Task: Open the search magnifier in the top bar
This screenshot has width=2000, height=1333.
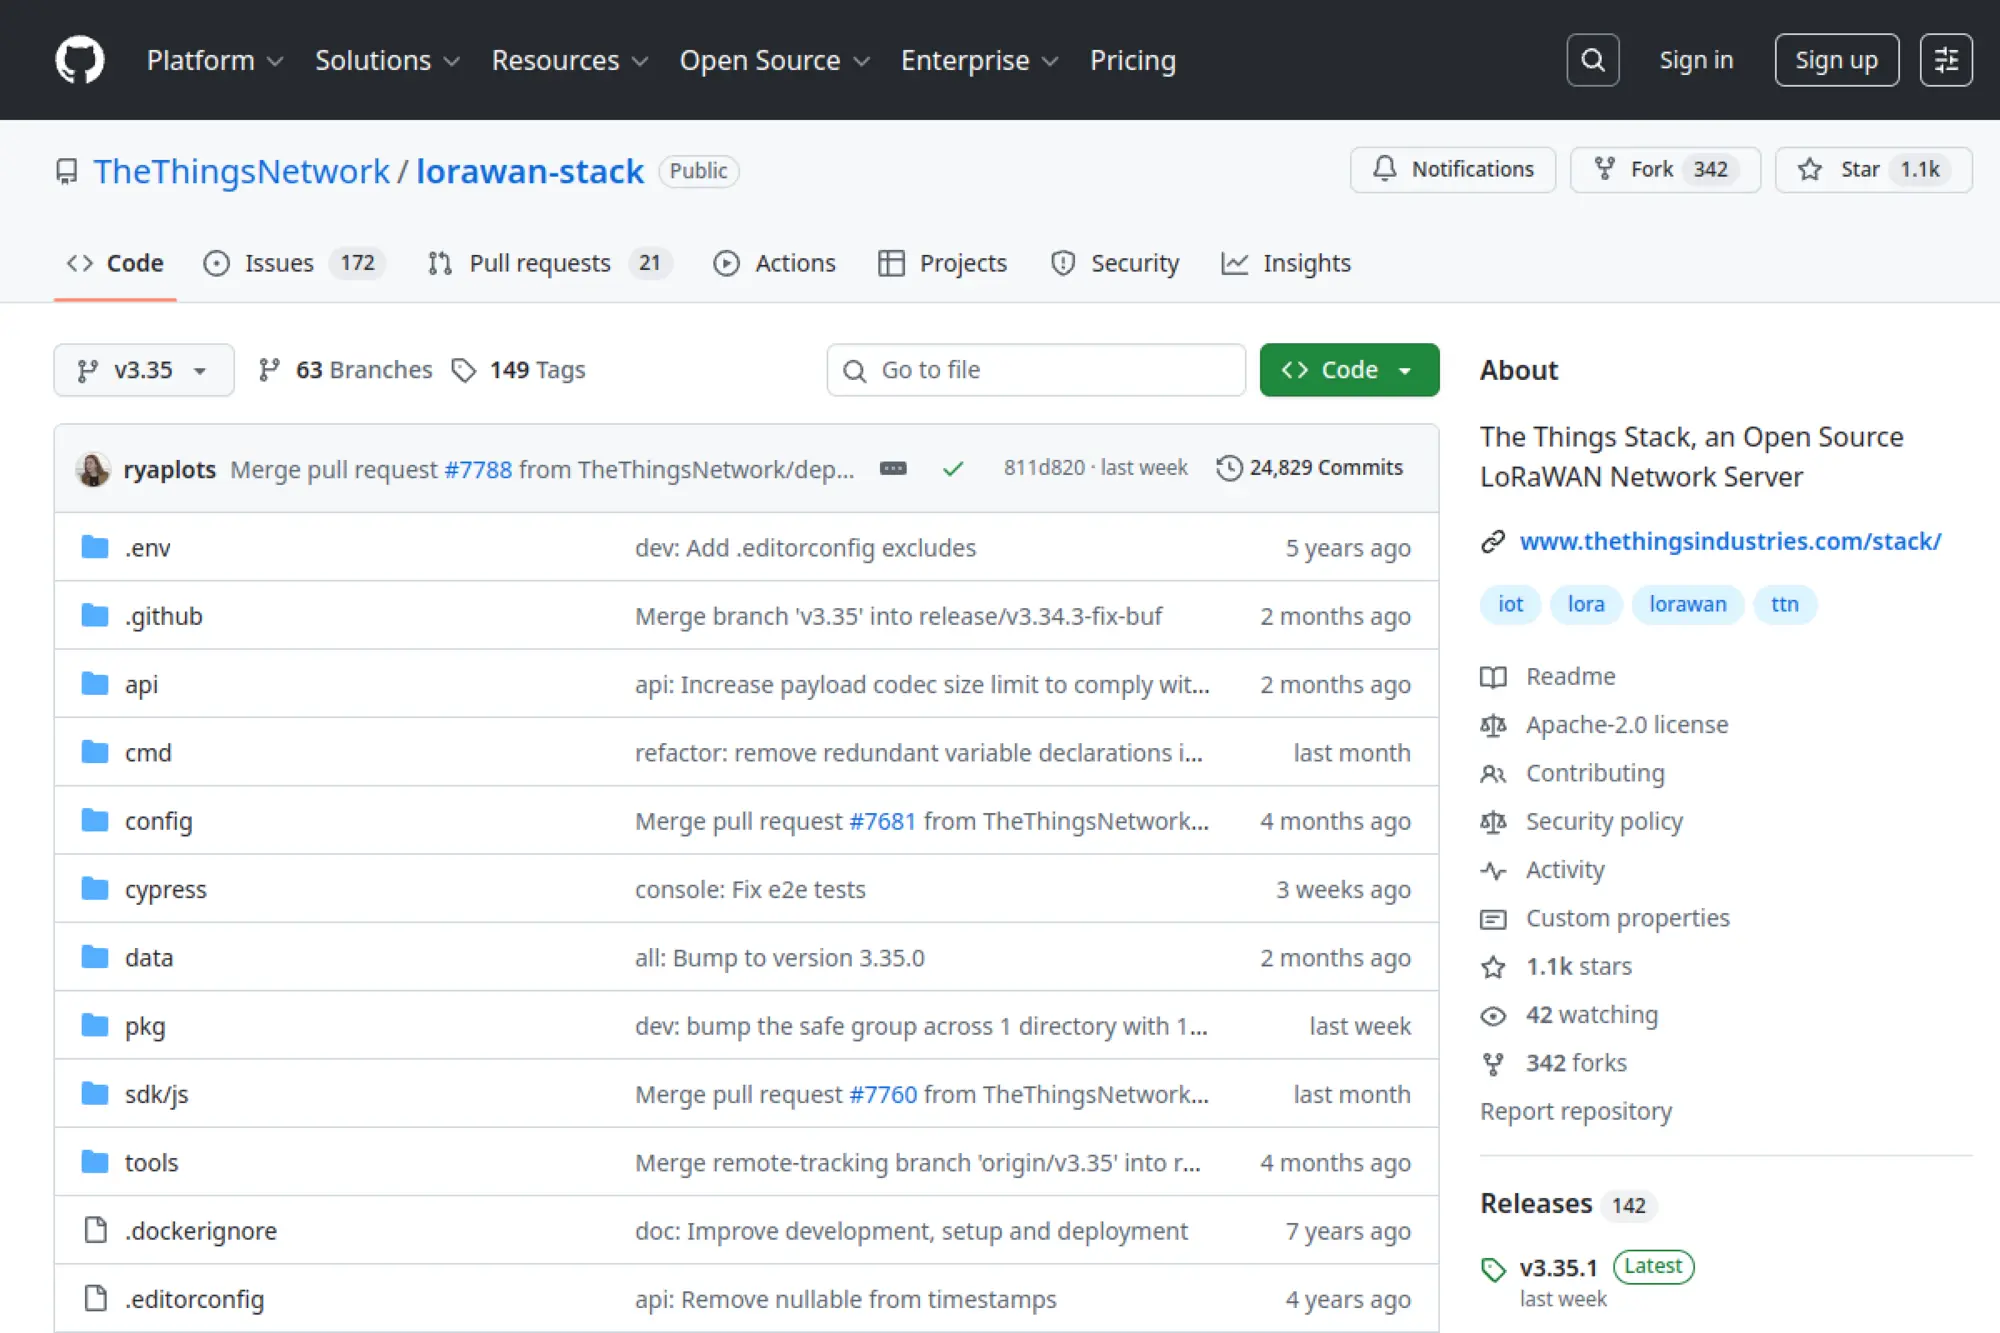Action: [x=1592, y=59]
